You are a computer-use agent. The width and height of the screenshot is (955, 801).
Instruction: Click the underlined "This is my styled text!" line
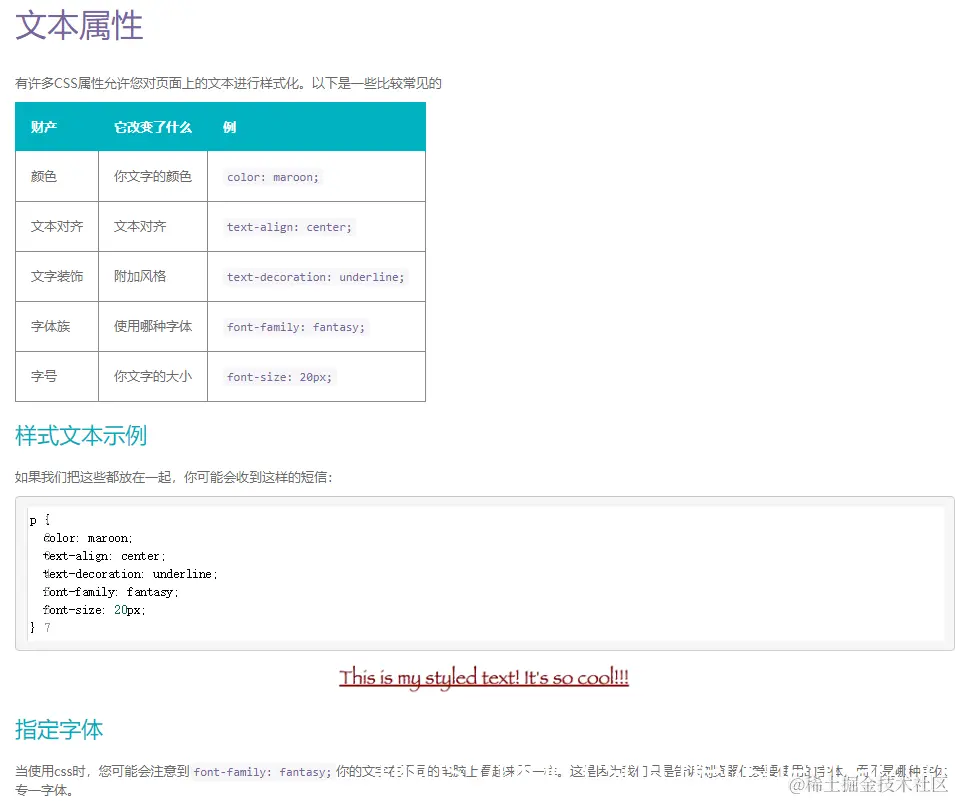484,678
